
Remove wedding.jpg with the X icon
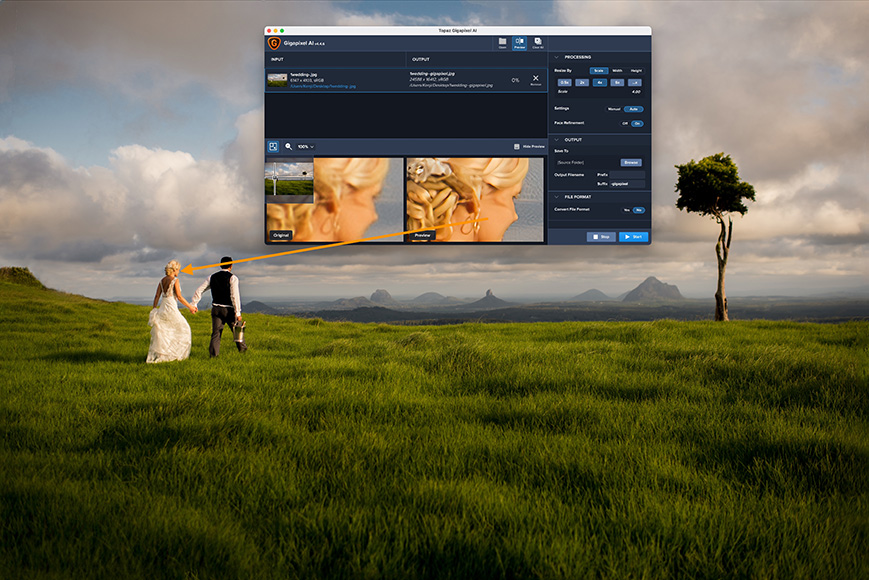tap(535, 79)
